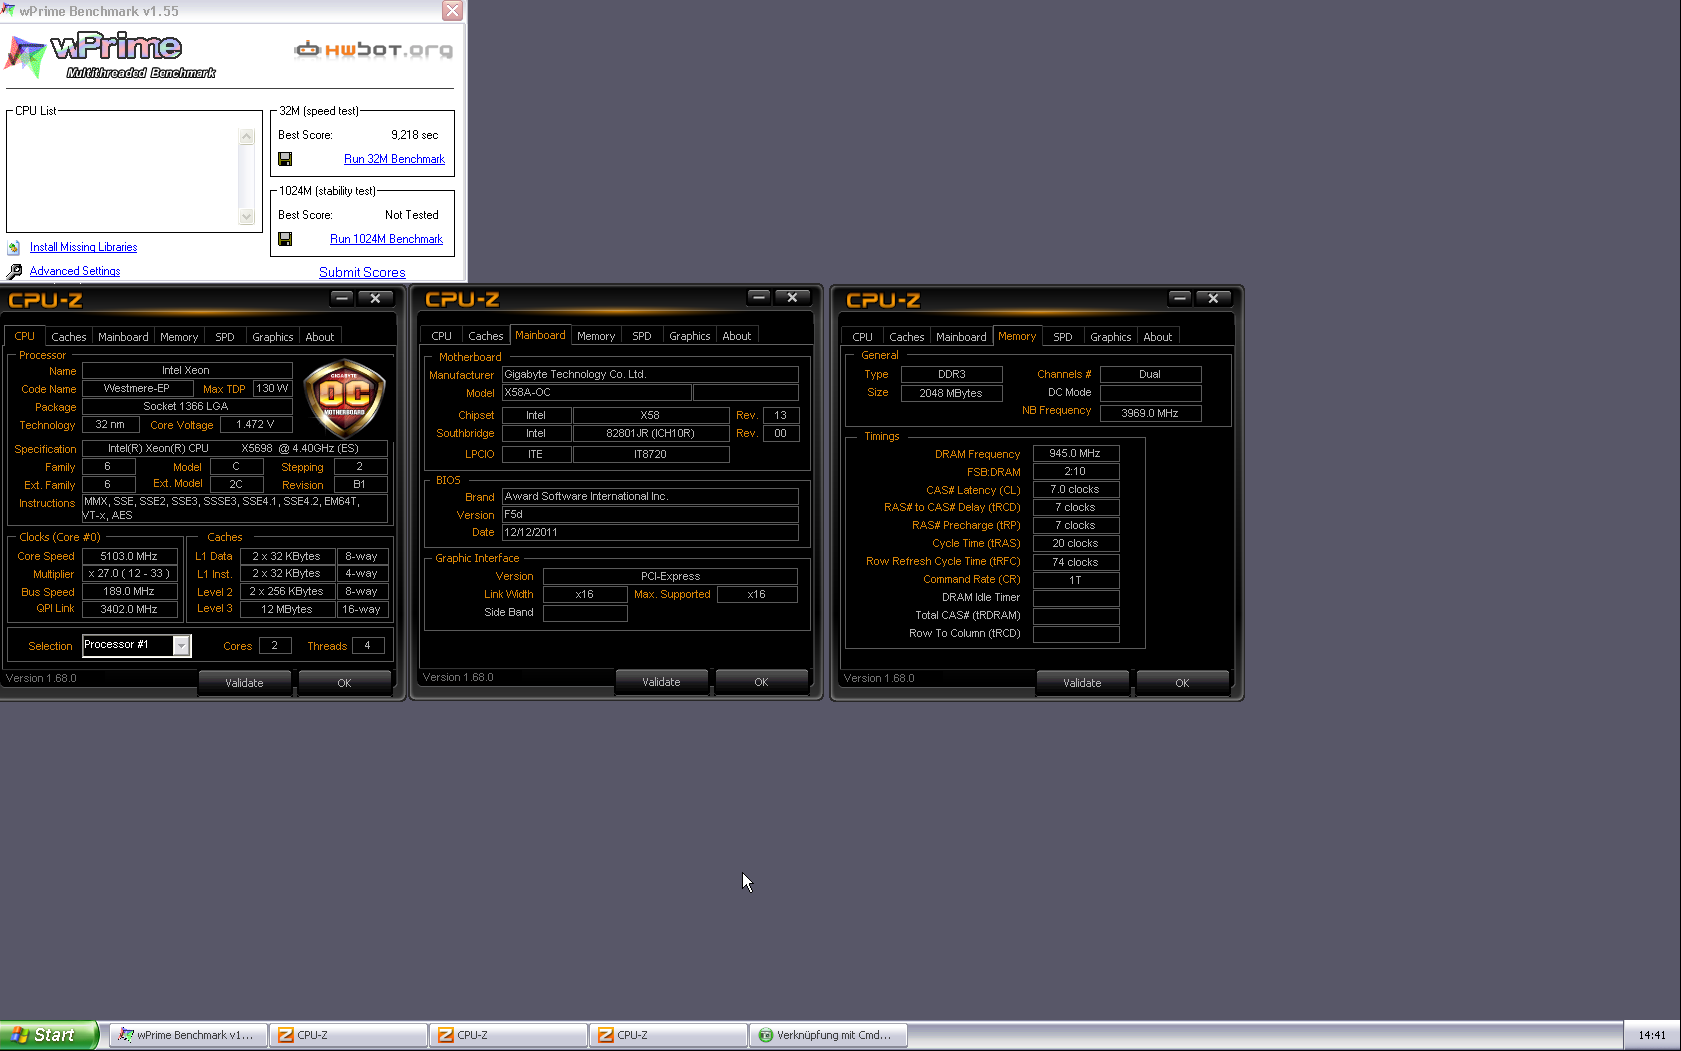The height and width of the screenshot is (1051, 1681).
Task: Minimize the Mainboard CPU-Z window
Action: [x=759, y=297]
